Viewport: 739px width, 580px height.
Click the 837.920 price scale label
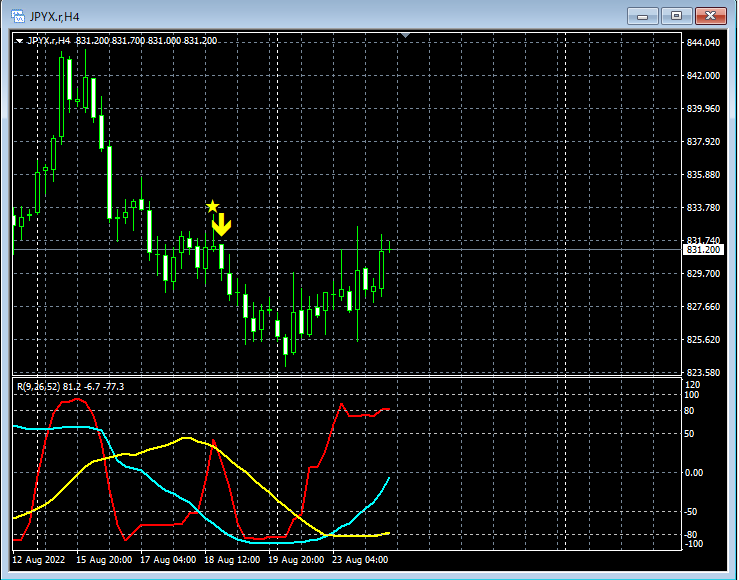pos(703,142)
